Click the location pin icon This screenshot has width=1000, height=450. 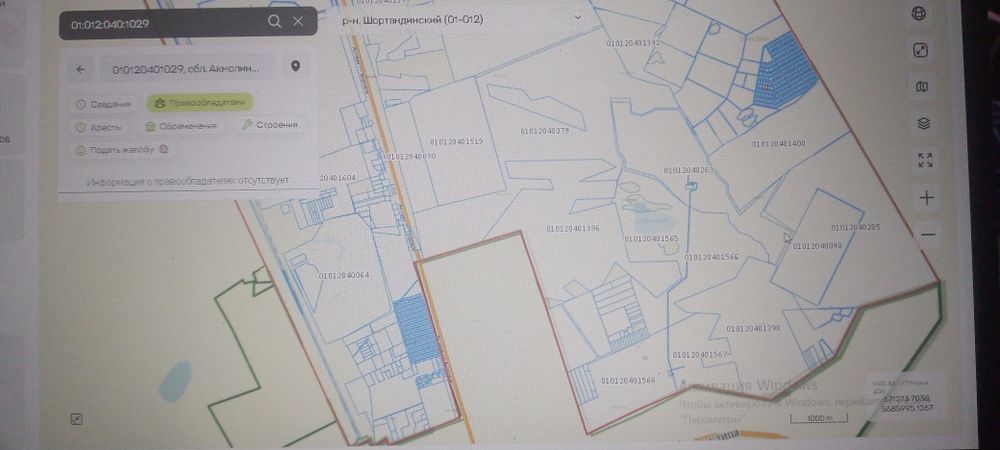pyautogui.click(x=295, y=66)
